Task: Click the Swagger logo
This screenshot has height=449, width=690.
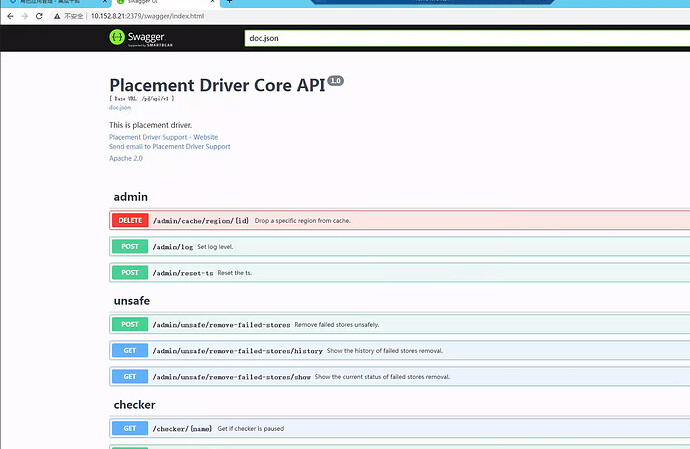Action: click(x=141, y=38)
